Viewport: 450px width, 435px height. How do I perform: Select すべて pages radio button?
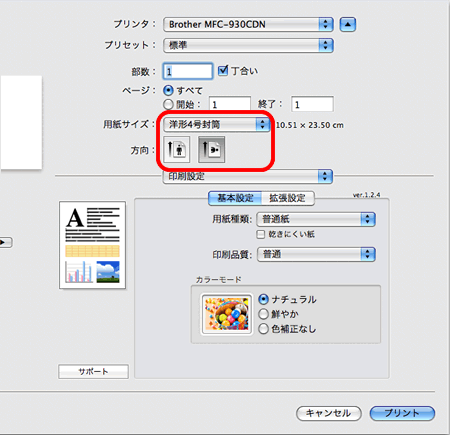(169, 90)
